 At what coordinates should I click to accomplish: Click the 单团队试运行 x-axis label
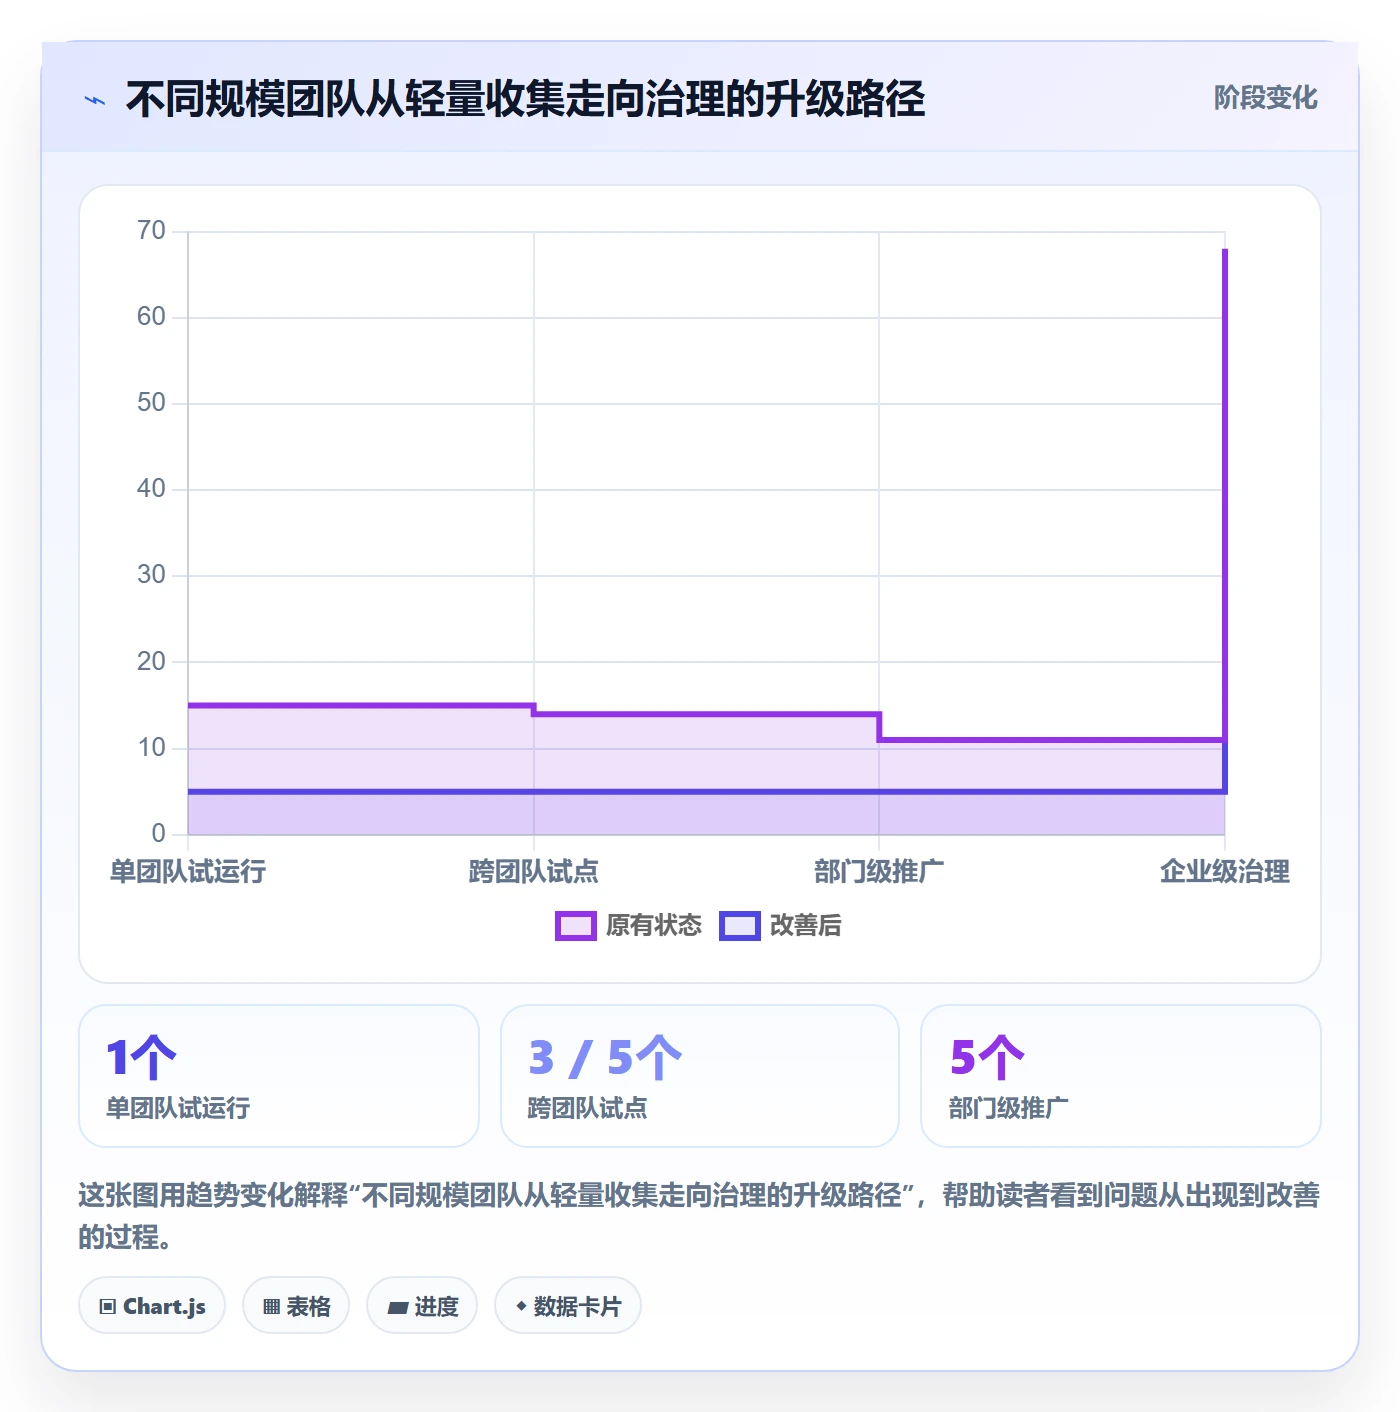coord(188,872)
